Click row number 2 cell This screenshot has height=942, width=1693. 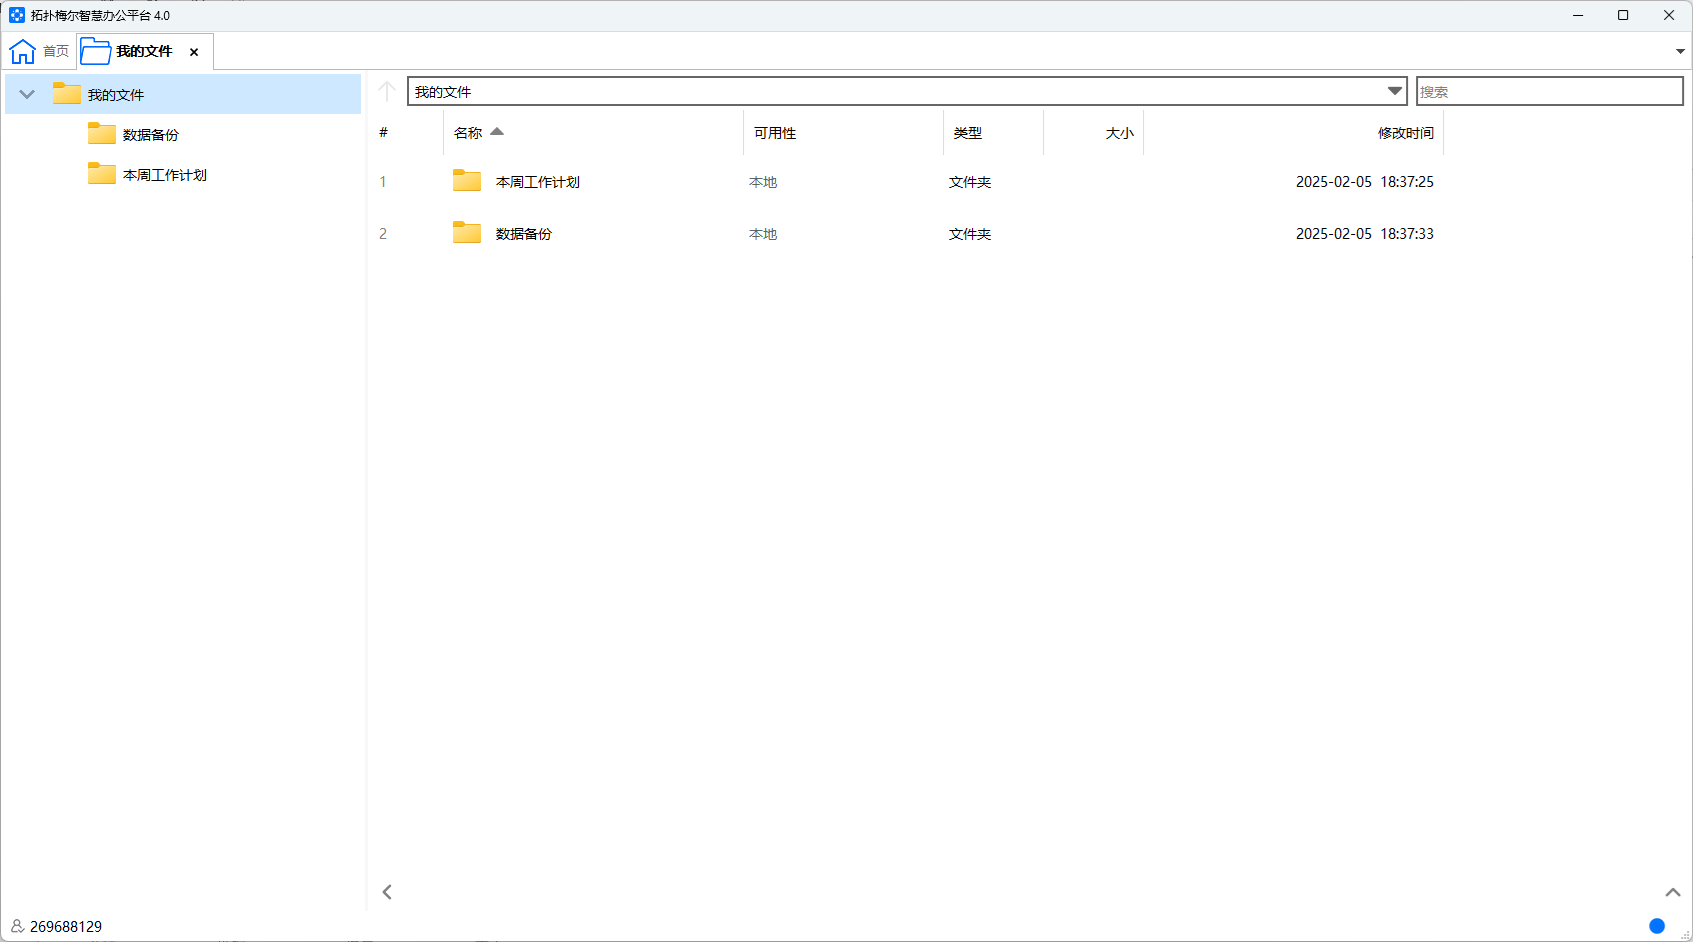tap(383, 234)
